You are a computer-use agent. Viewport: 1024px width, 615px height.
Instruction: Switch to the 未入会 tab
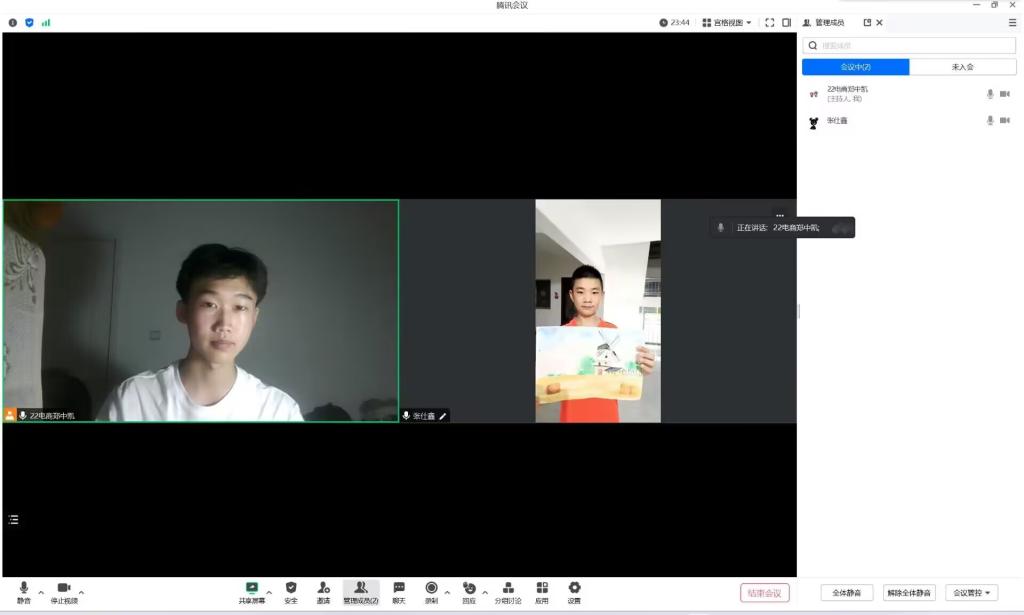coord(963,67)
